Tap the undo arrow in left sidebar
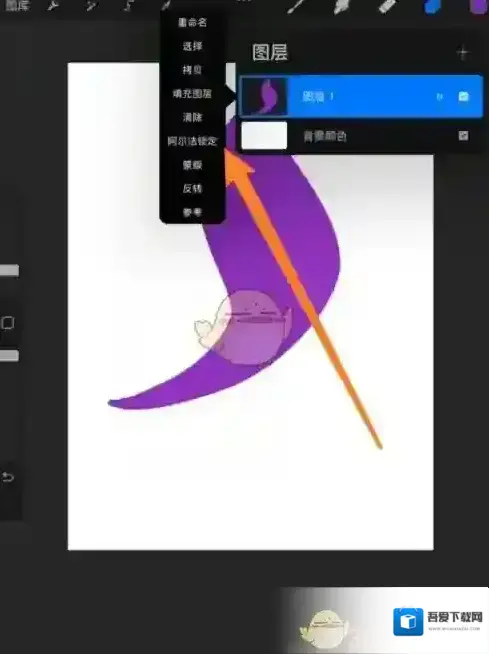The width and height of the screenshot is (489, 654). tap(8, 477)
